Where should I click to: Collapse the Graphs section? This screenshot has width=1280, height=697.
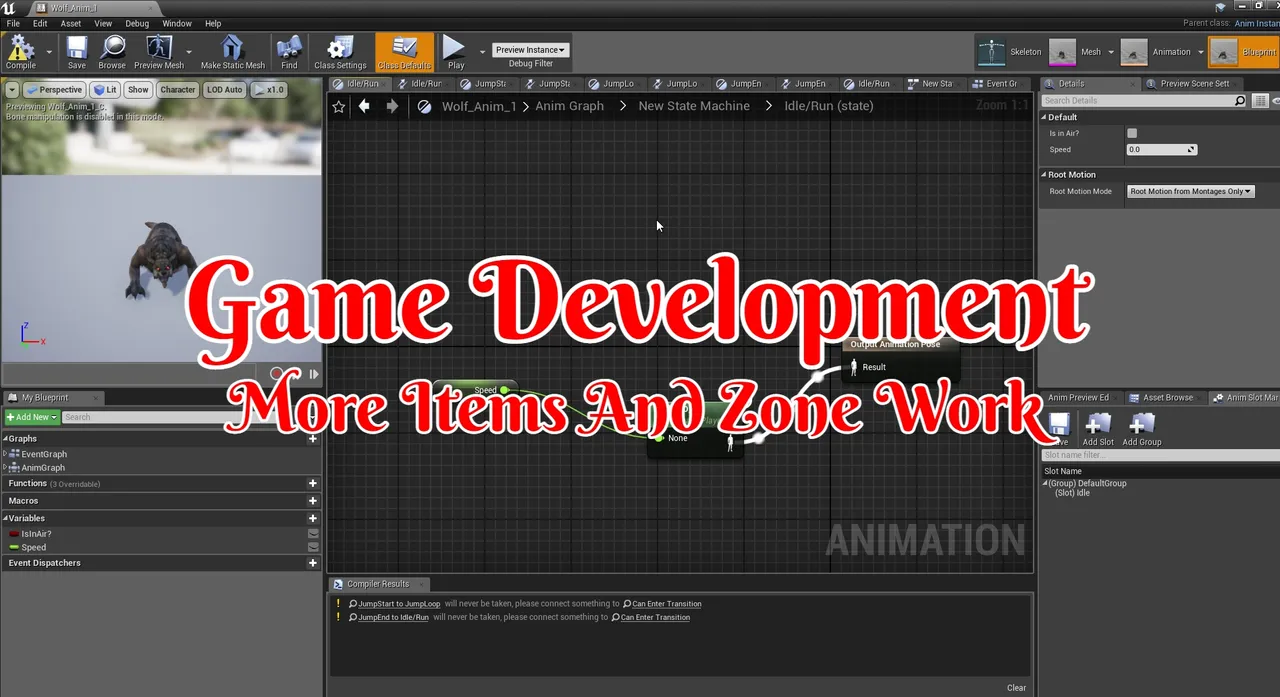click(x=5, y=439)
